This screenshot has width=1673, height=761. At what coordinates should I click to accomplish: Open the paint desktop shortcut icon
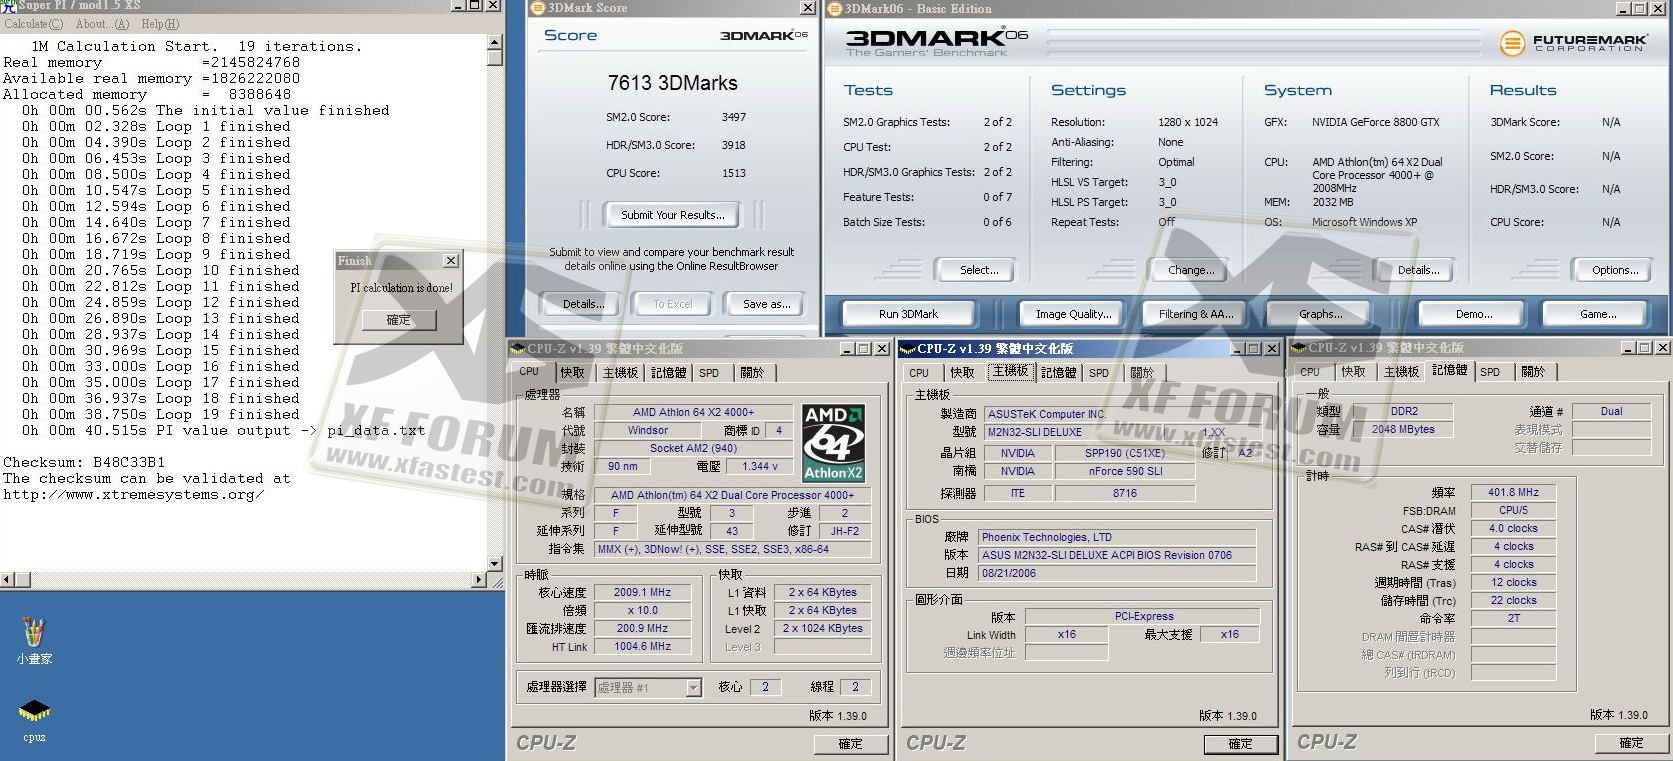pyautogui.click(x=33, y=633)
